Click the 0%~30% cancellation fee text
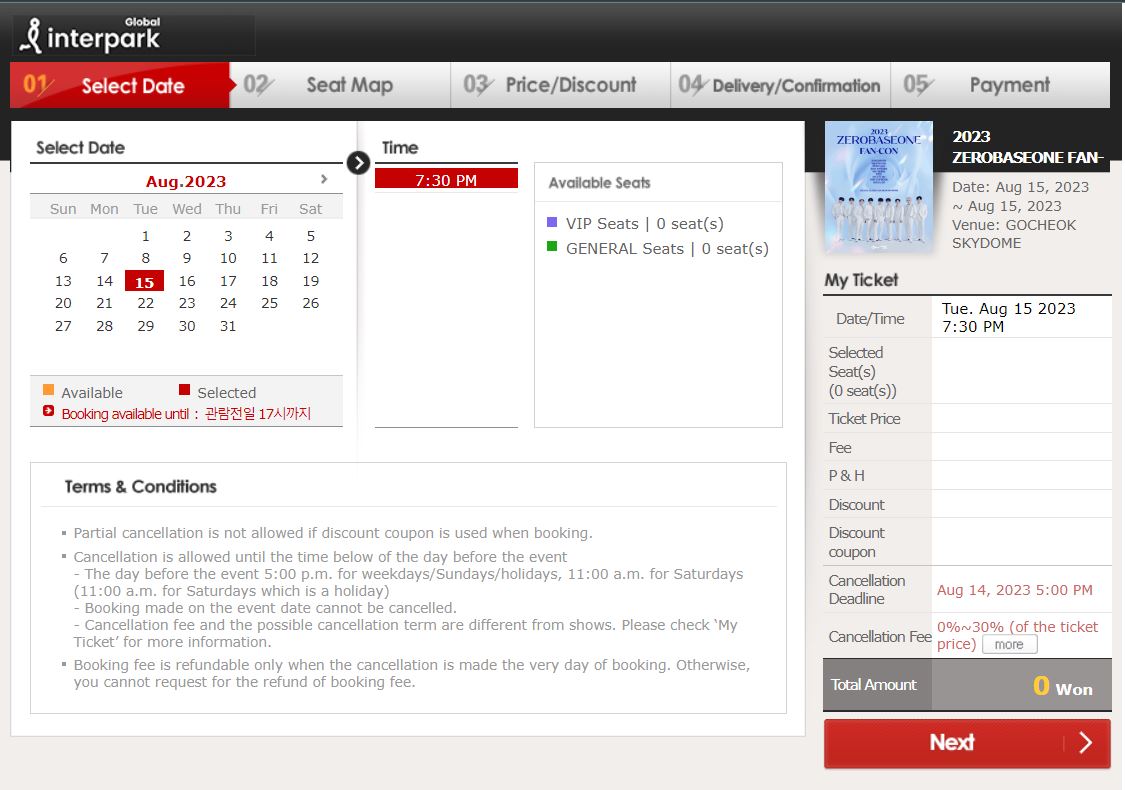This screenshot has height=790, width=1125. [x=1017, y=635]
